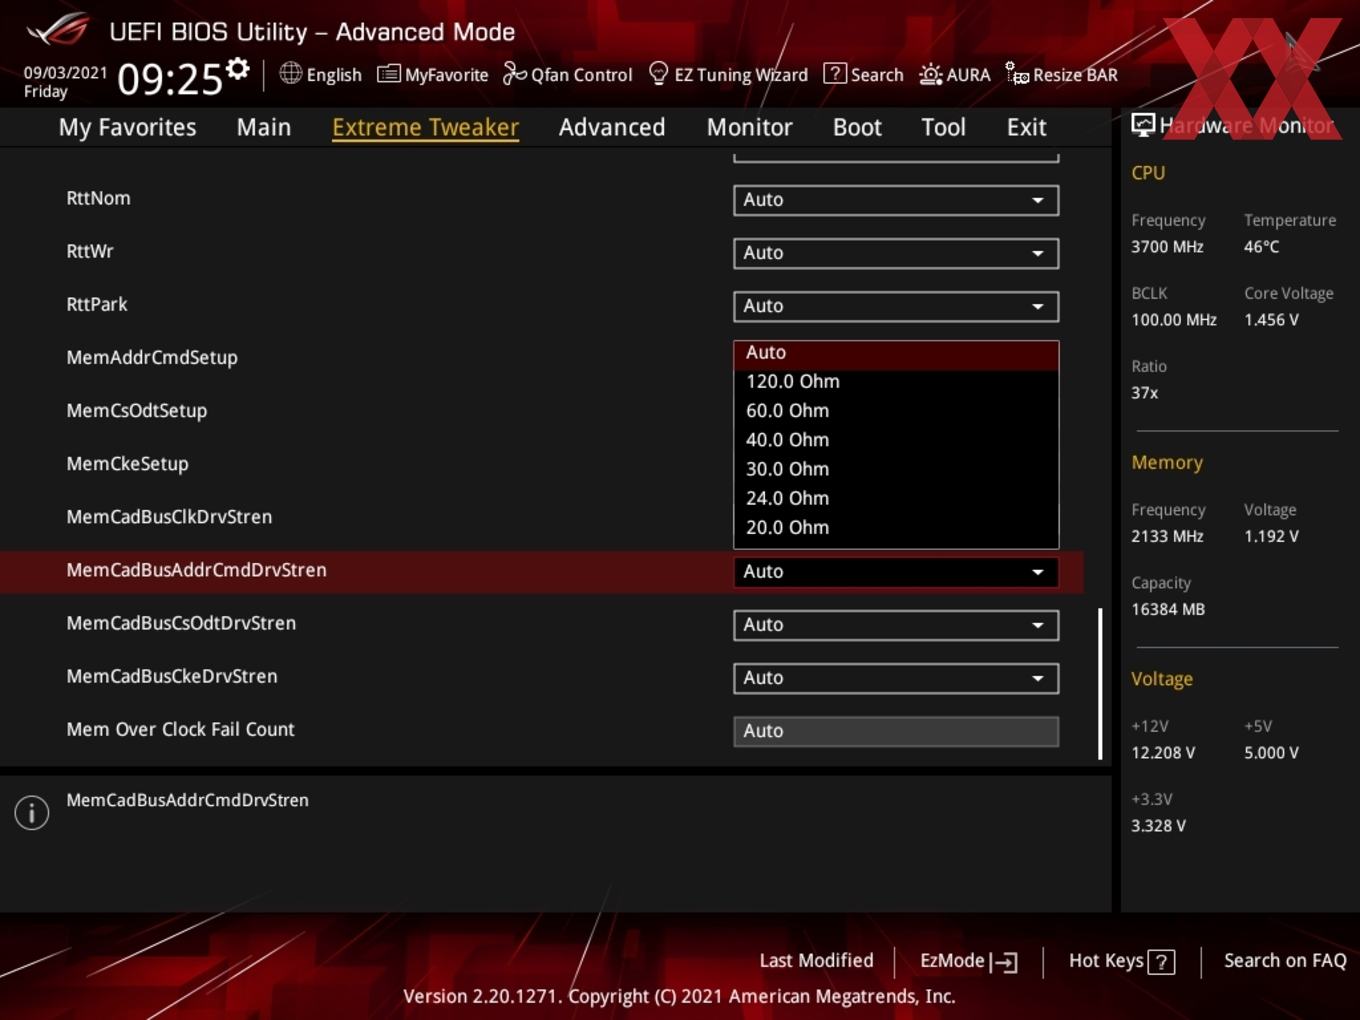Toggle Resize BAR icon
Image resolution: width=1360 pixels, height=1020 pixels.
tap(1017, 74)
